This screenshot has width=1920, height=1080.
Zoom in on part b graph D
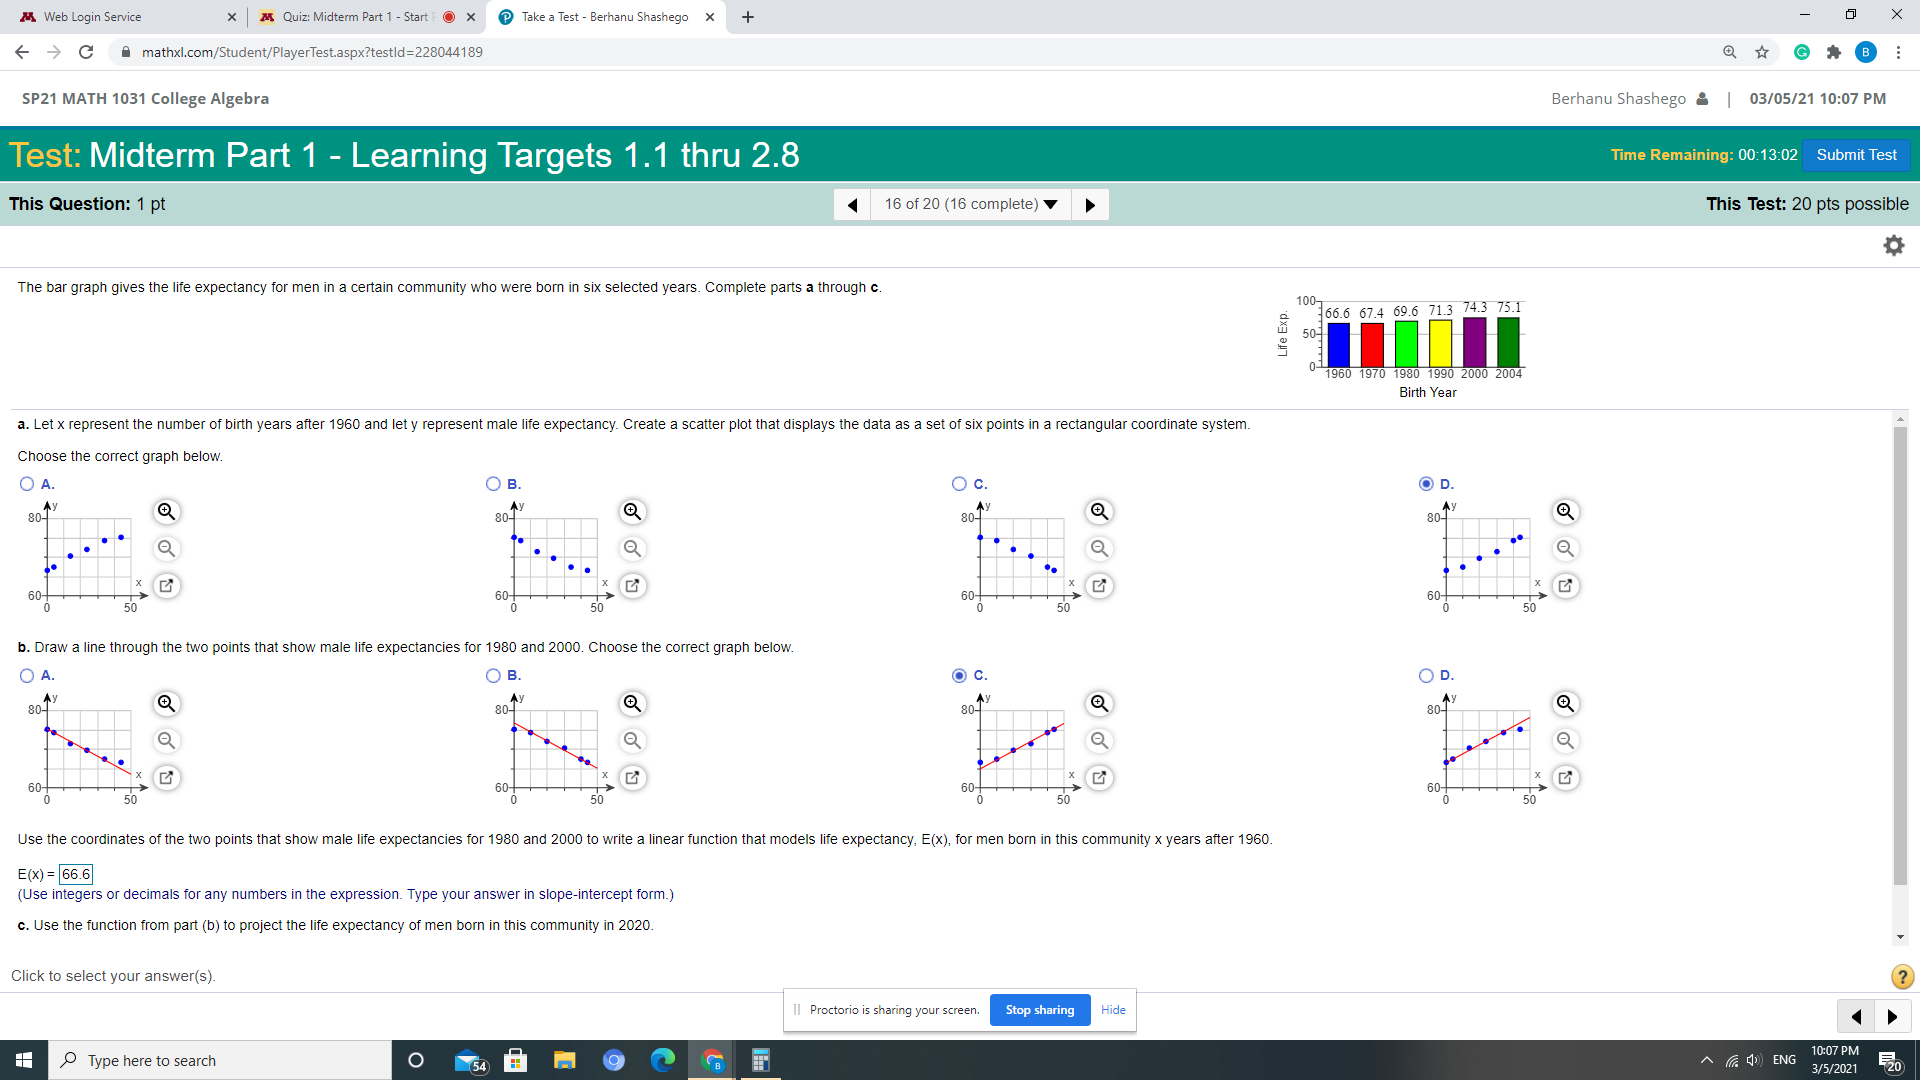pyautogui.click(x=1565, y=704)
